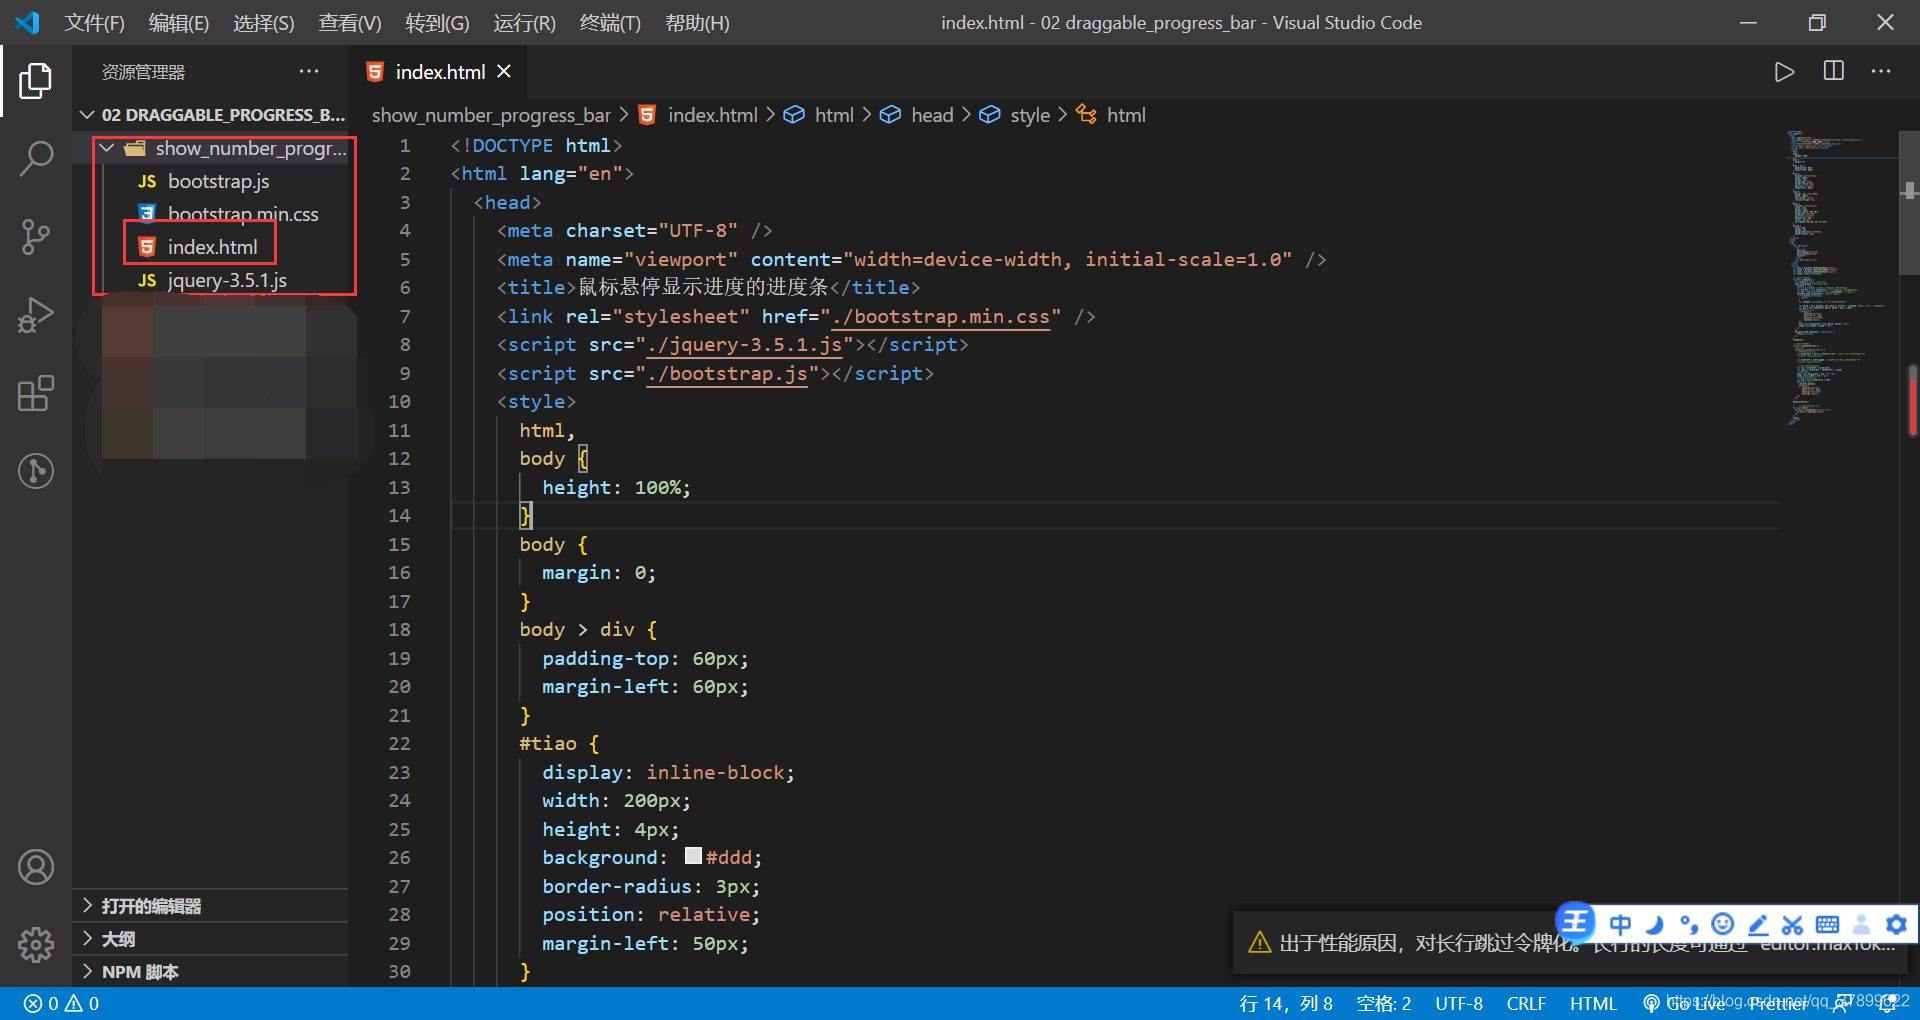
Task: Click 行 14, 列 8 cursor position
Action: pos(1286,1003)
